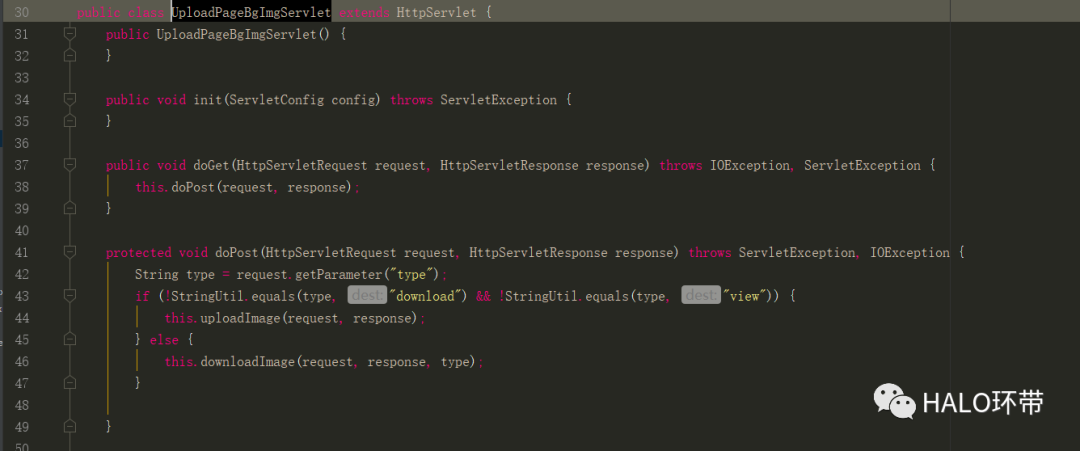Click the dest: hint before "view"
The image size is (1080, 451).
click(x=700, y=296)
